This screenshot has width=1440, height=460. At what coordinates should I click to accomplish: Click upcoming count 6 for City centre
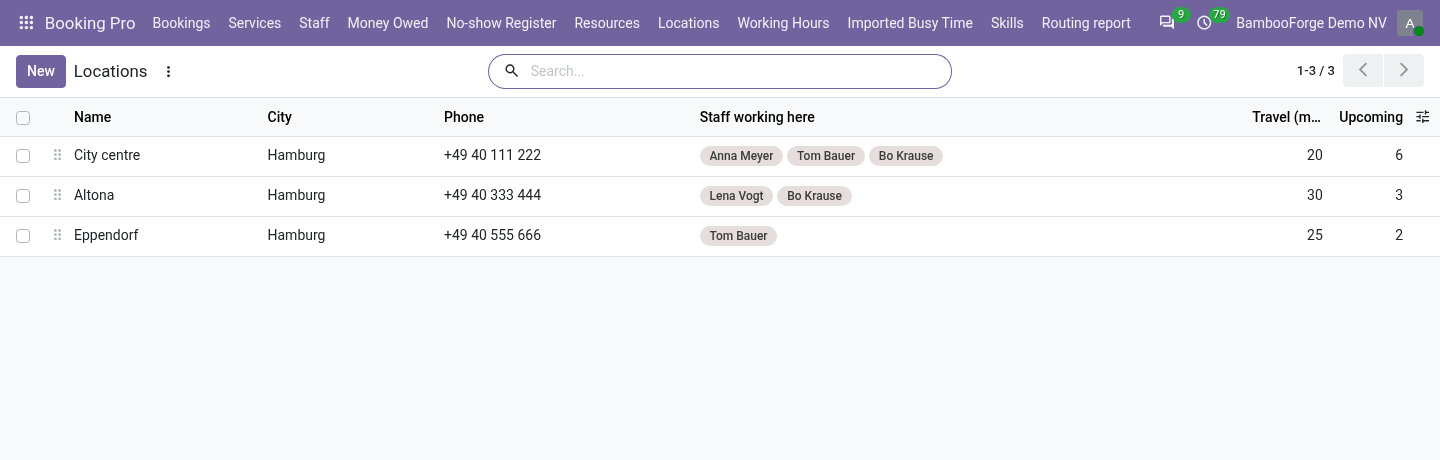tap(1399, 155)
